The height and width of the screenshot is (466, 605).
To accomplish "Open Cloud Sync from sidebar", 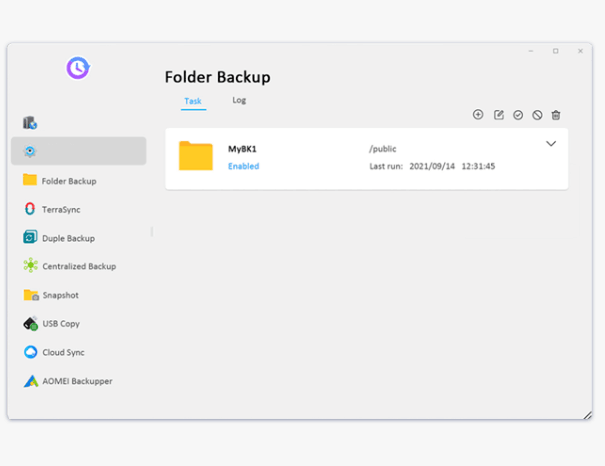I will point(62,353).
